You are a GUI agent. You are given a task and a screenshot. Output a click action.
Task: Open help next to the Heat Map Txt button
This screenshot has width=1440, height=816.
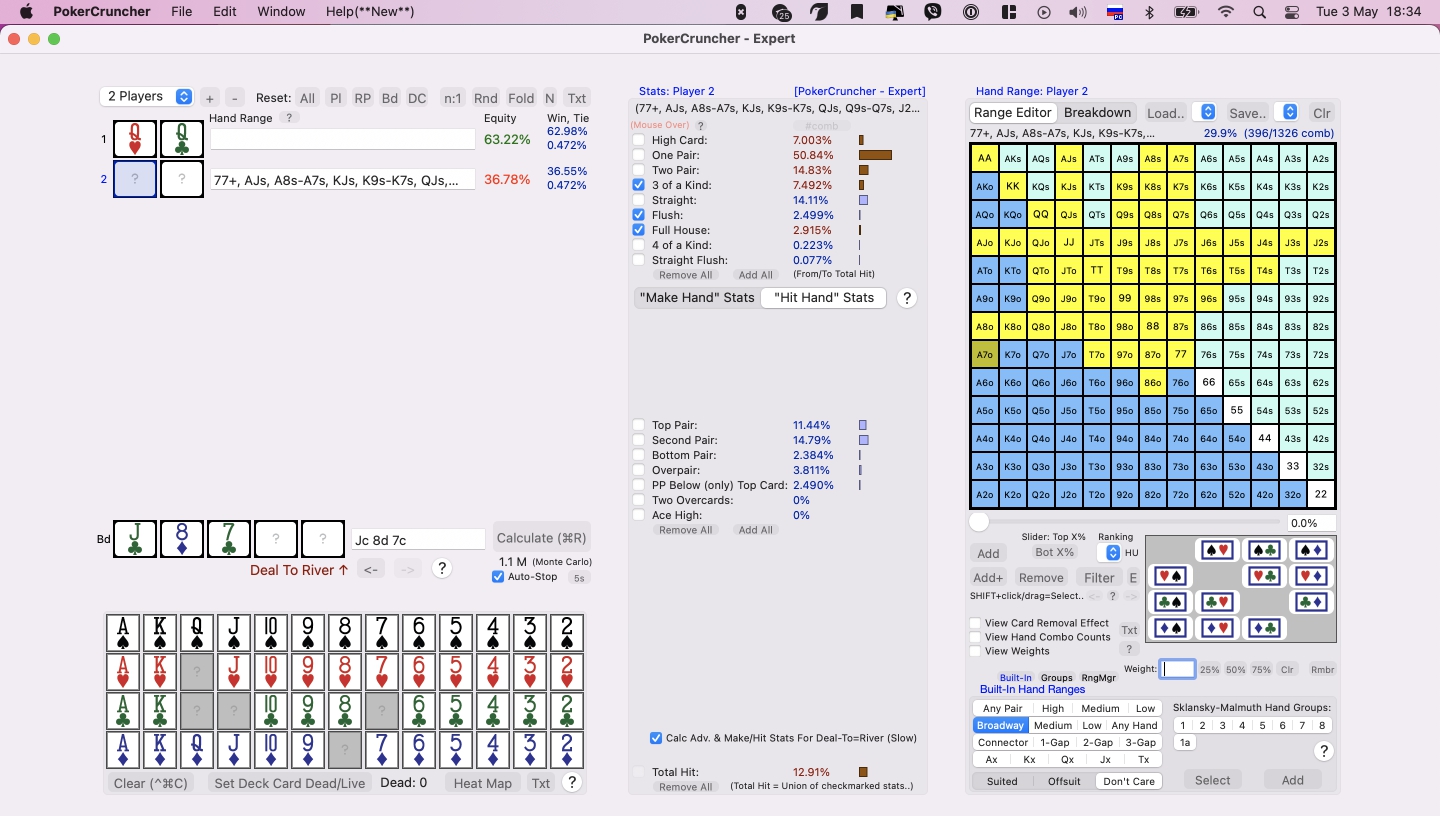point(572,783)
